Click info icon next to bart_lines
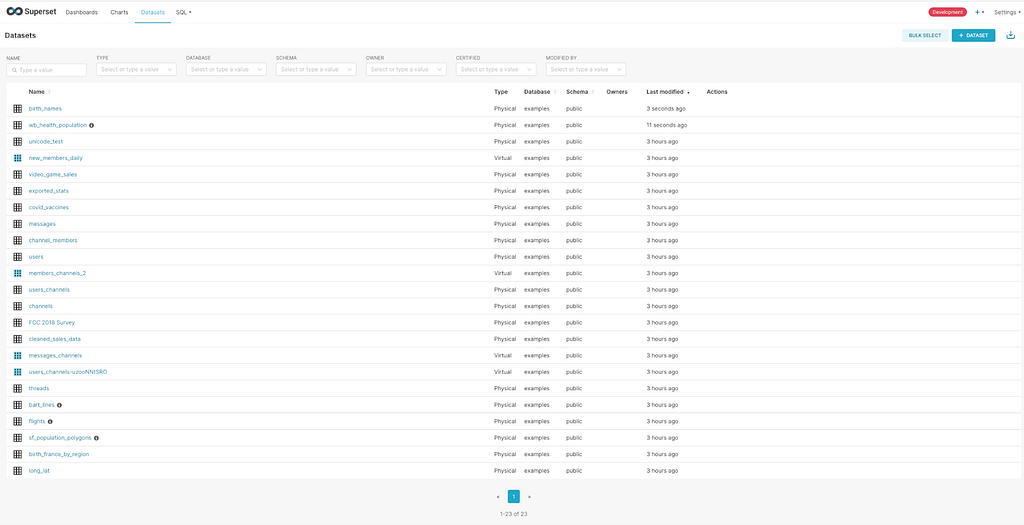The height and width of the screenshot is (525, 1024). pyautogui.click(x=59, y=405)
